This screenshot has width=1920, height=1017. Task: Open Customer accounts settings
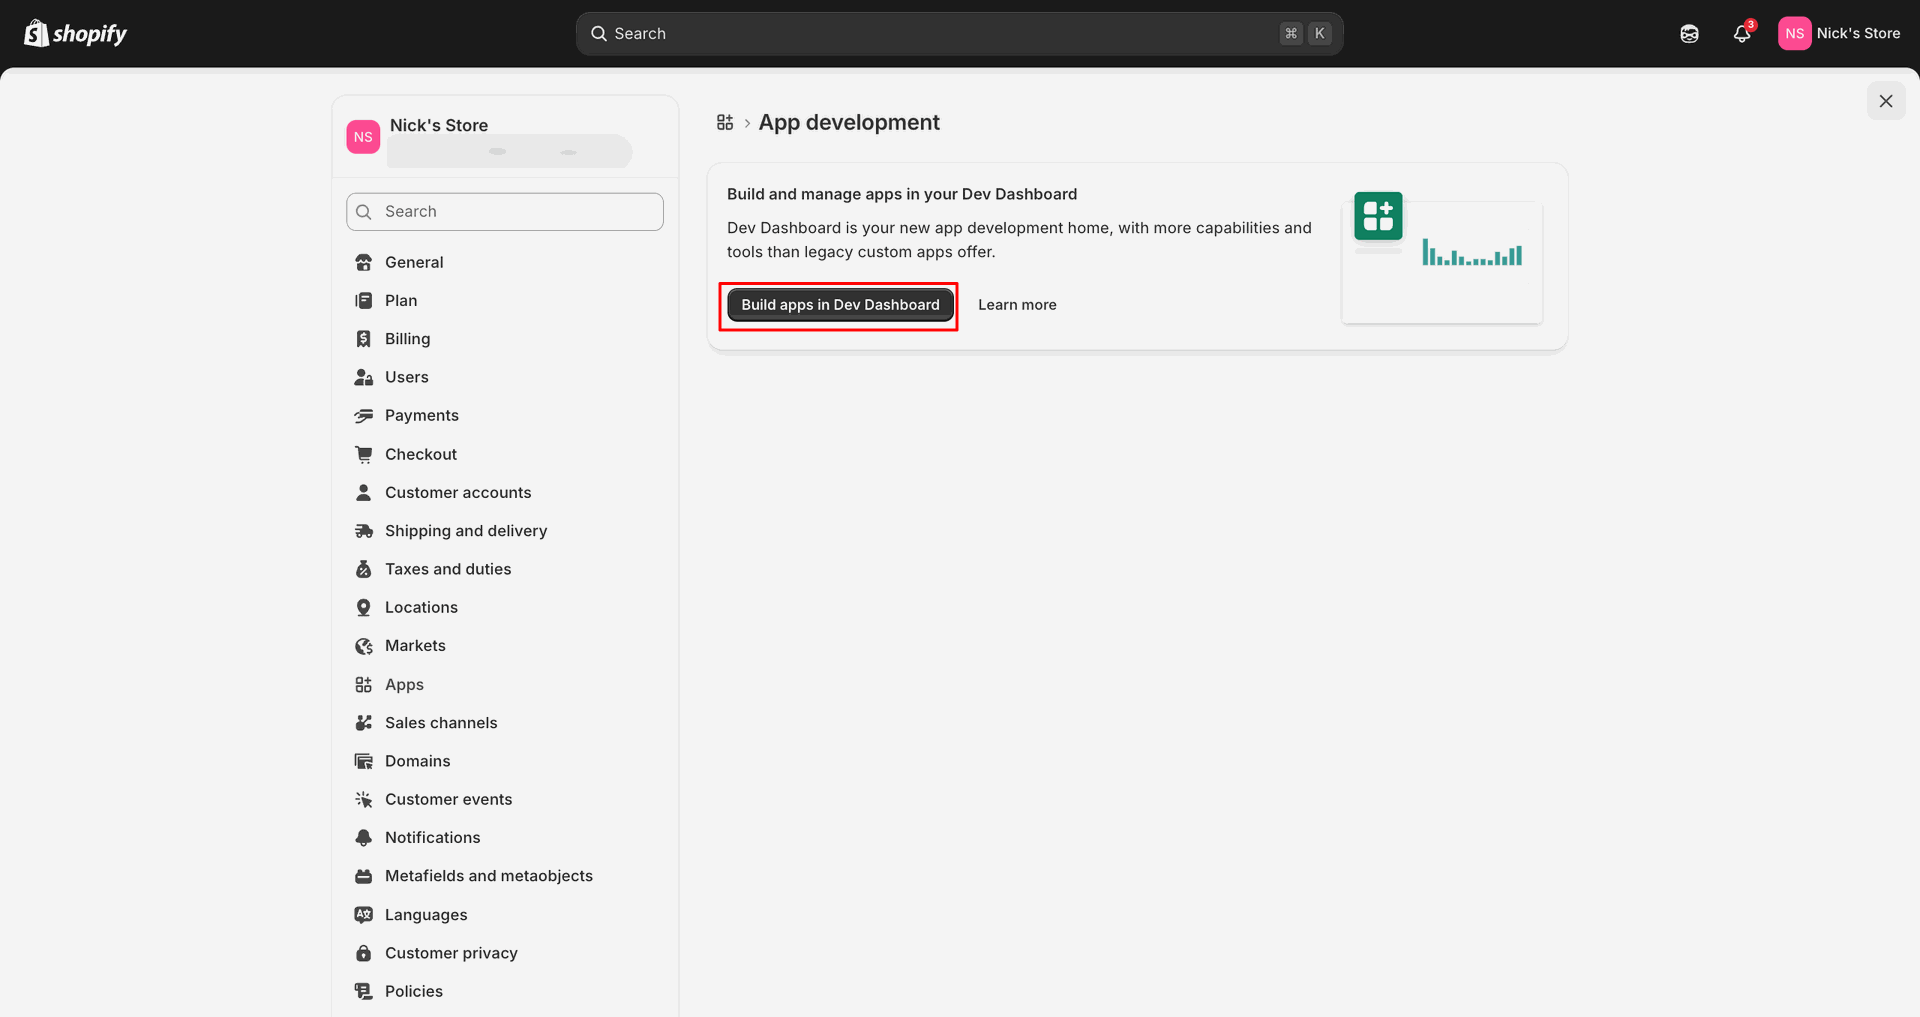click(x=458, y=492)
